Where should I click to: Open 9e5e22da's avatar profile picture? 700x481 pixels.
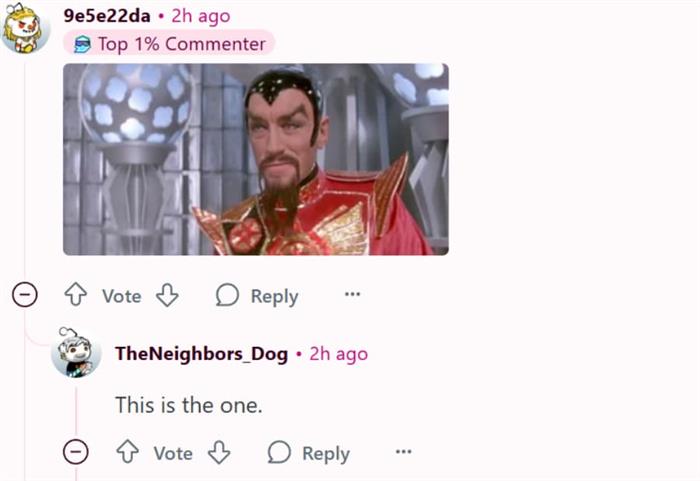tap(25, 28)
